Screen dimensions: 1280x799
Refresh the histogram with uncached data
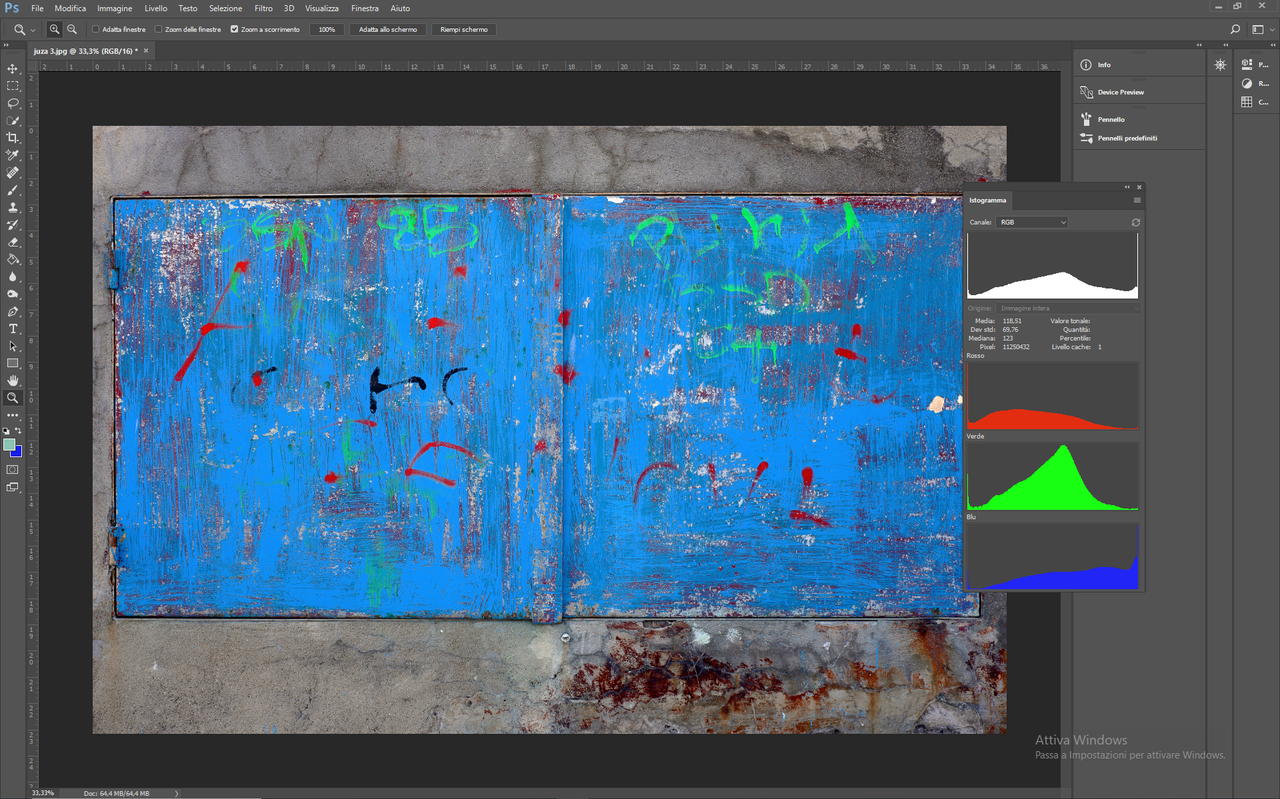point(1136,222)
